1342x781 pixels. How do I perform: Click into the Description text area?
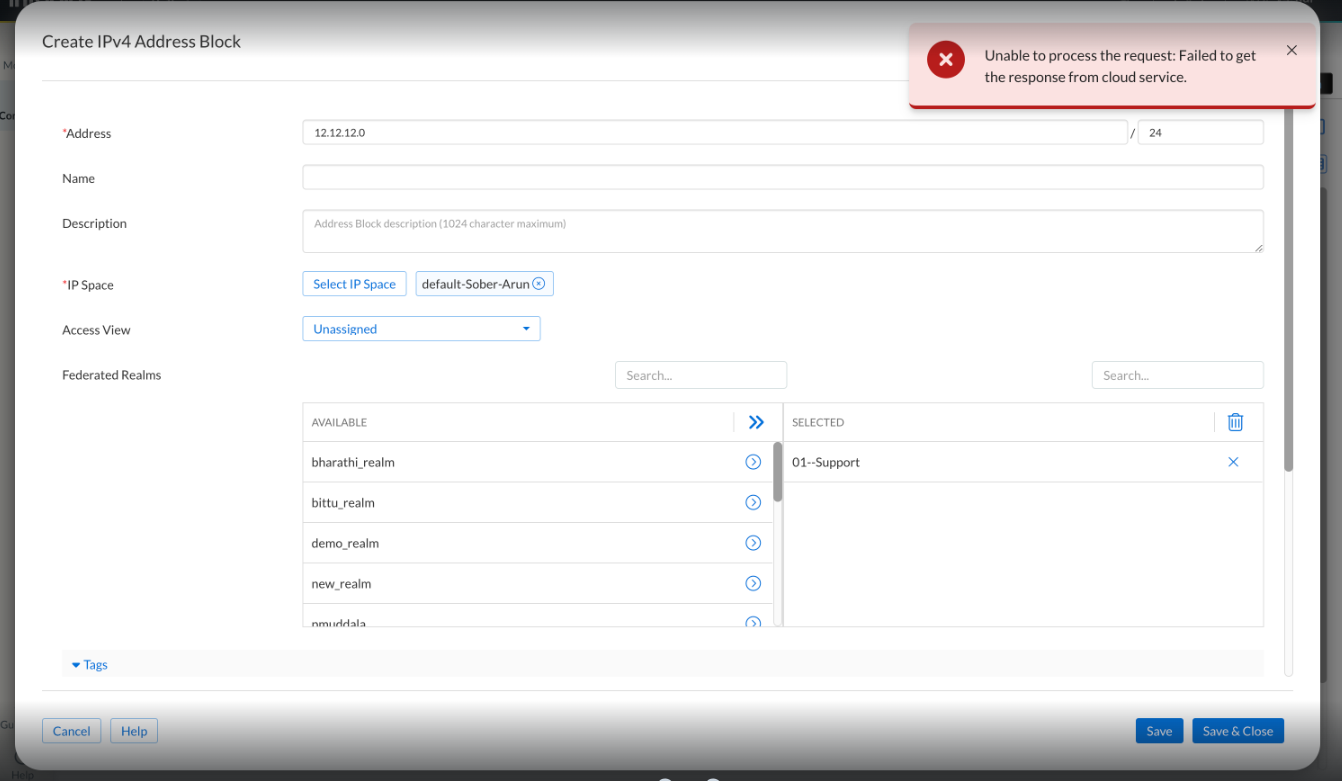[782, 231]
